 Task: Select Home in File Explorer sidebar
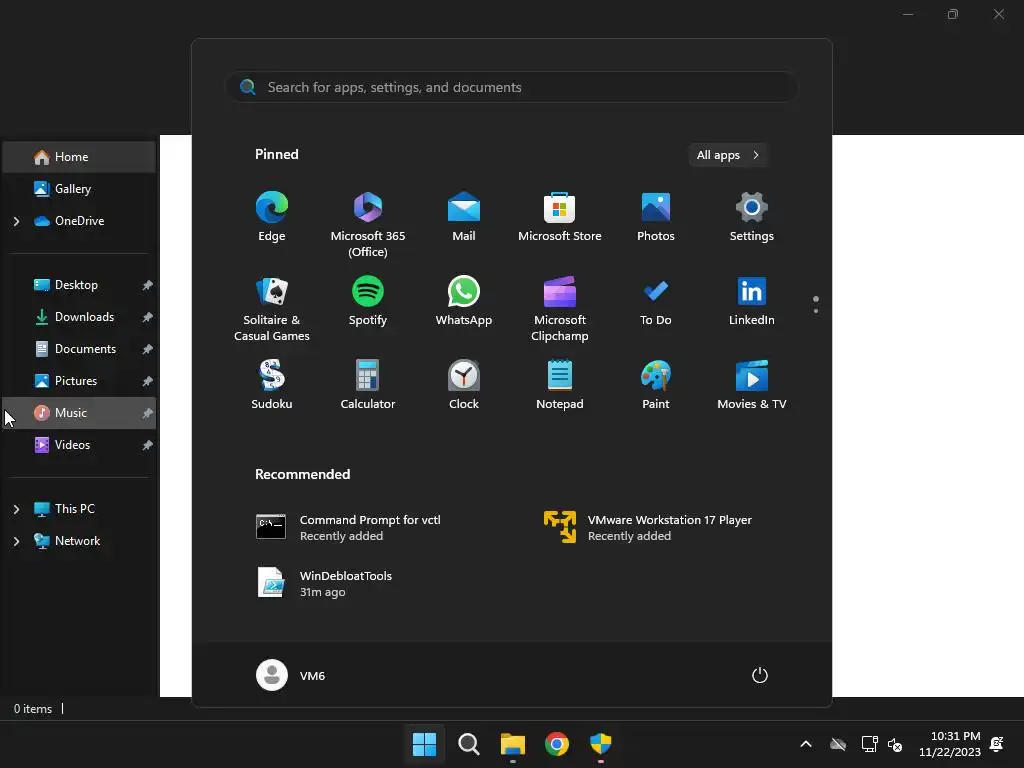coord(79,157)
